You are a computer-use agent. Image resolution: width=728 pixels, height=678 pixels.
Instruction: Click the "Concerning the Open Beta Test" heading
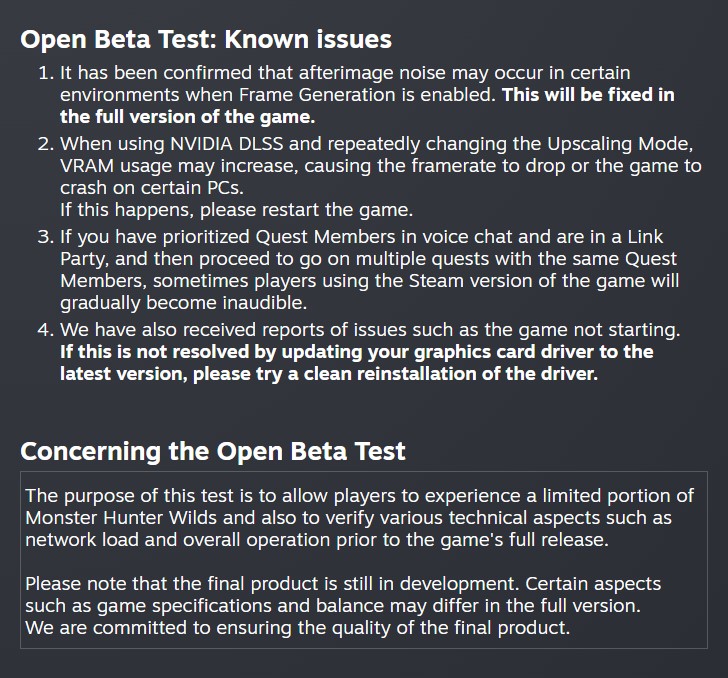[x=213, y=450]
